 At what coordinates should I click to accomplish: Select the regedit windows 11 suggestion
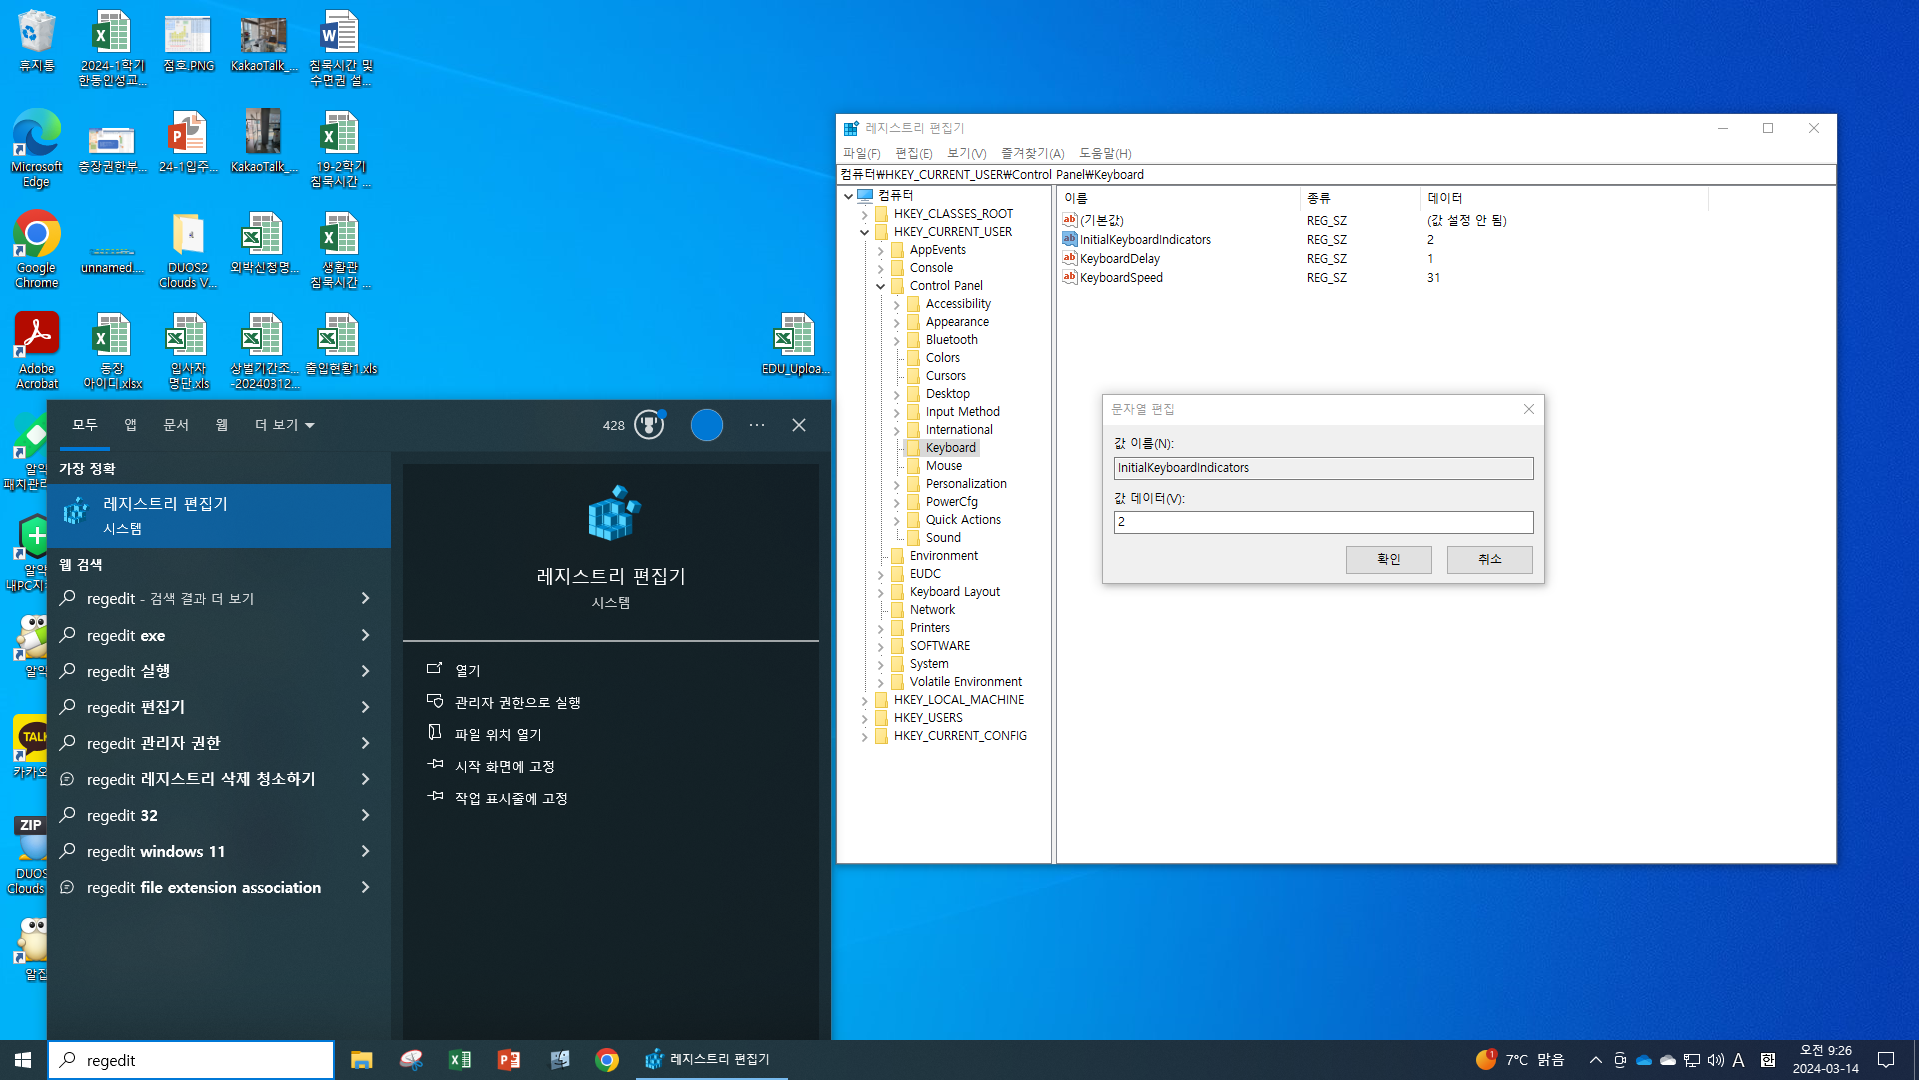pyautogui.click(x=218, y=851)
